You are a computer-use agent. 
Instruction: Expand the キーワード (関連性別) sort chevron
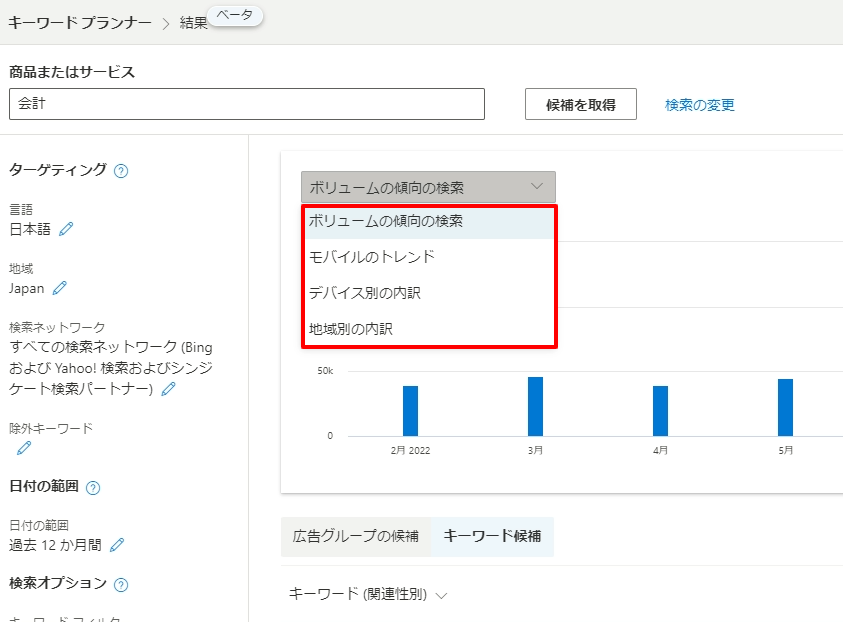coord(441,595)
